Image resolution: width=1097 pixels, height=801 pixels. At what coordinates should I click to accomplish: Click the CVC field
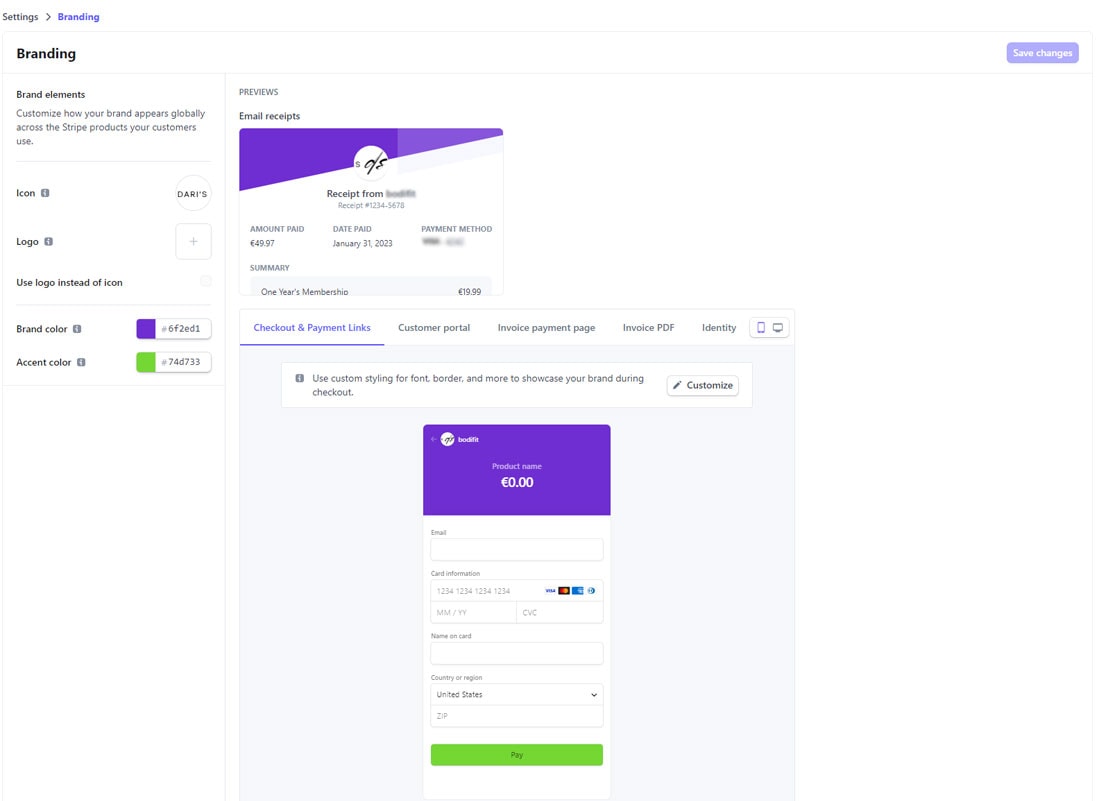coord(560,612)
